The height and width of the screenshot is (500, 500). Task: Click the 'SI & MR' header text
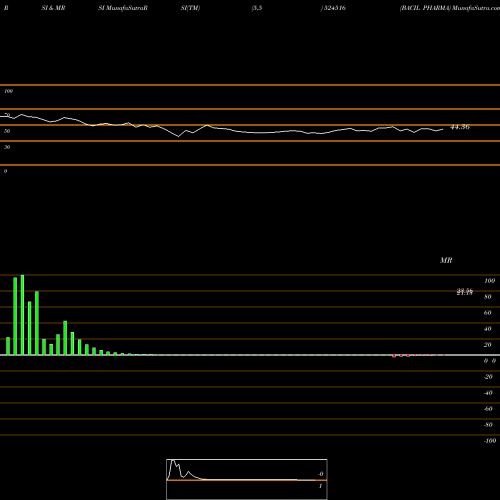(x=53, y=8)
